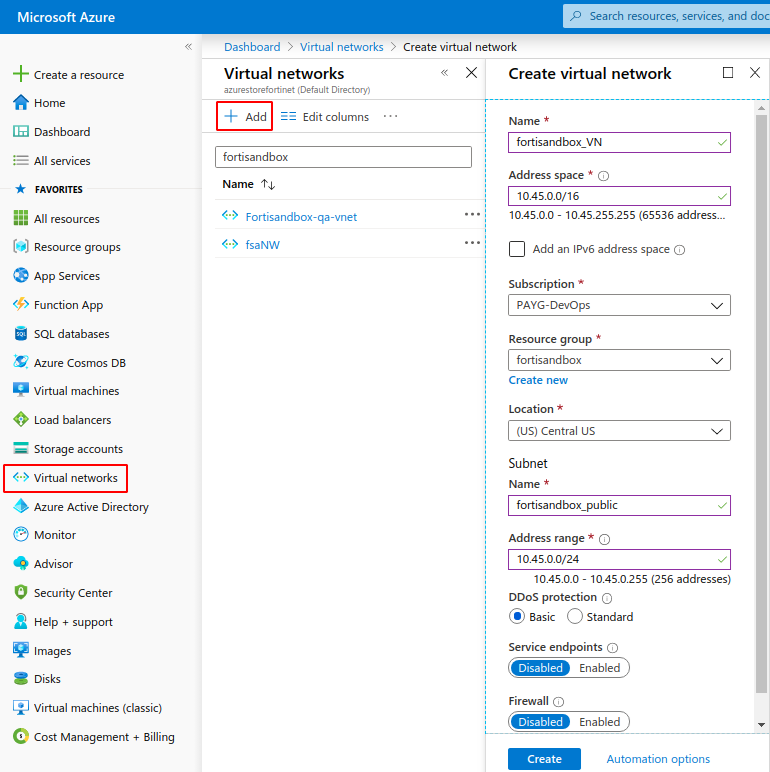Viewport: 770px width, 772px height.
Task: Open fsaNW virtual network link
Action: (x=262, y=245)
